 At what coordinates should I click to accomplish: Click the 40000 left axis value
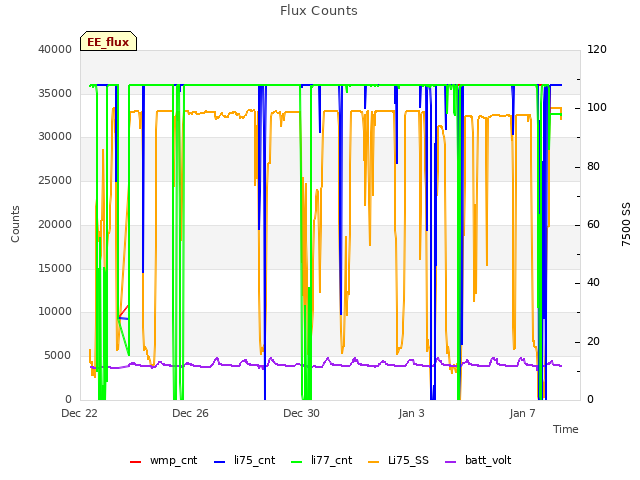pos(55,49)
